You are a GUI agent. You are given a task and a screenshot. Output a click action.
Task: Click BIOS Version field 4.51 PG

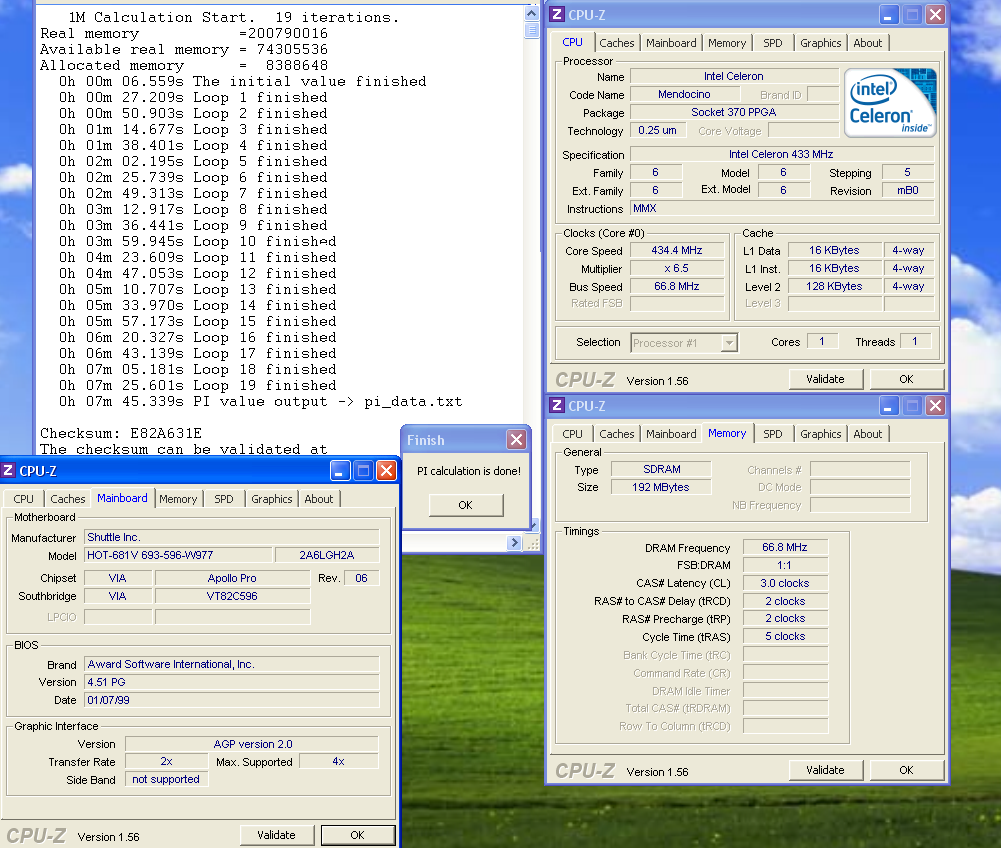click(x=232, y=683)
